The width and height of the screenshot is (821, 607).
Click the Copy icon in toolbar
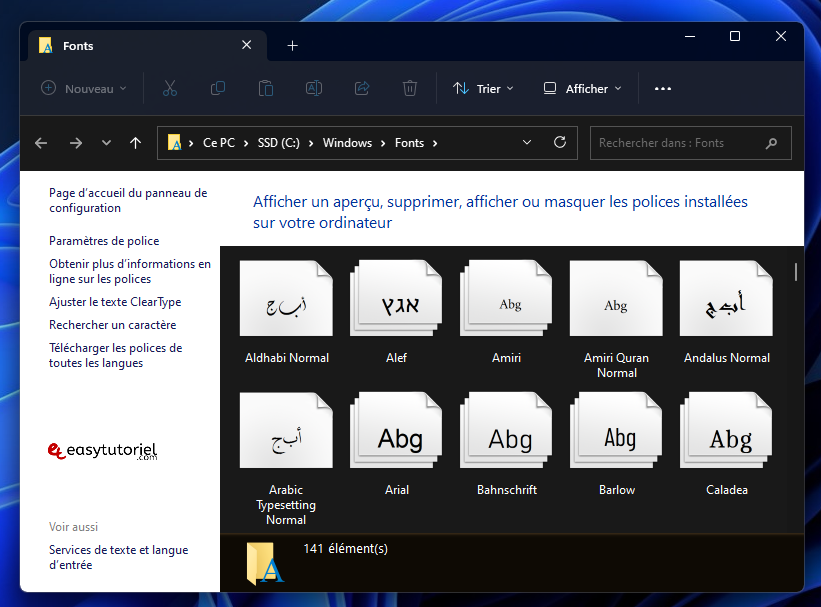coord(218,89)
